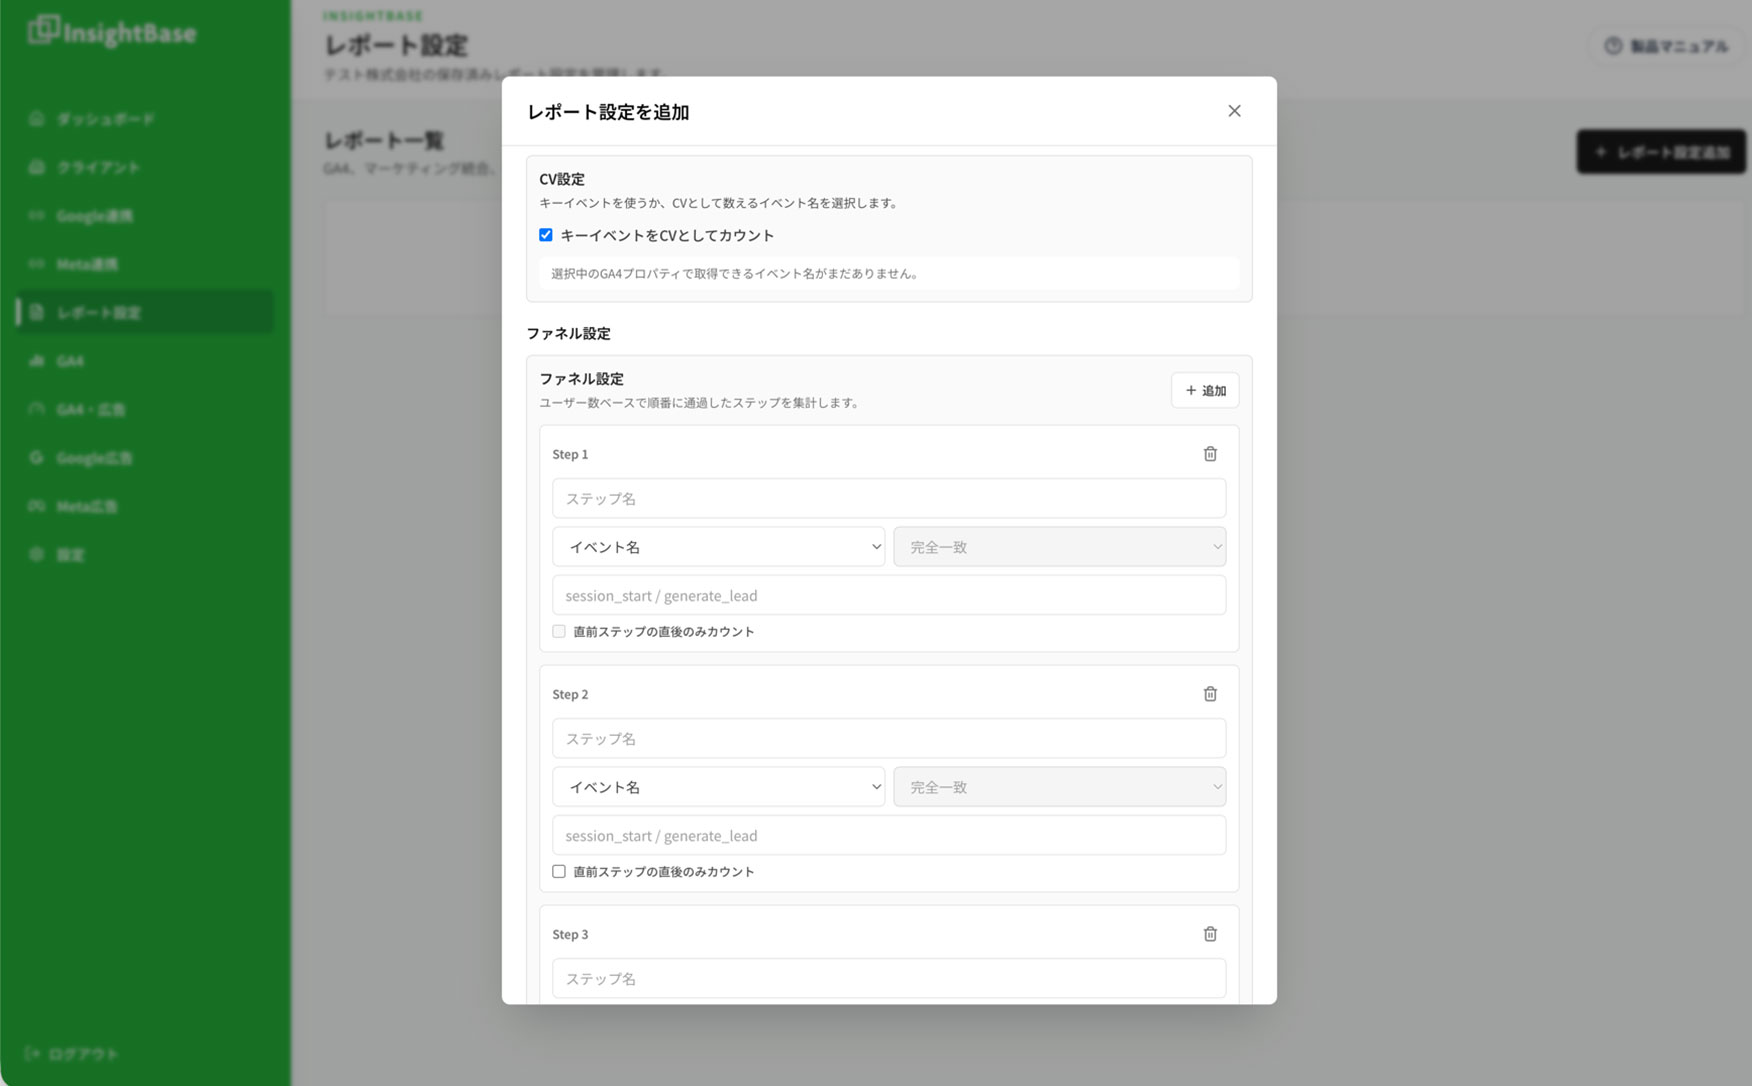Click the InsightBase logo icon
This screenshot has width=1752, height=1086.
(44, 30)
